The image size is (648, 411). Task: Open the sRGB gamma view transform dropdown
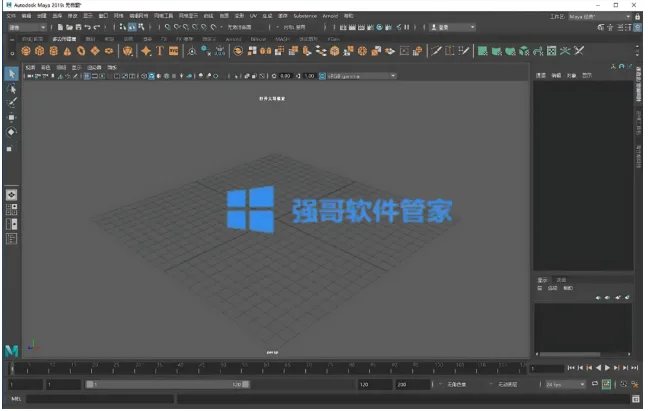361,76
